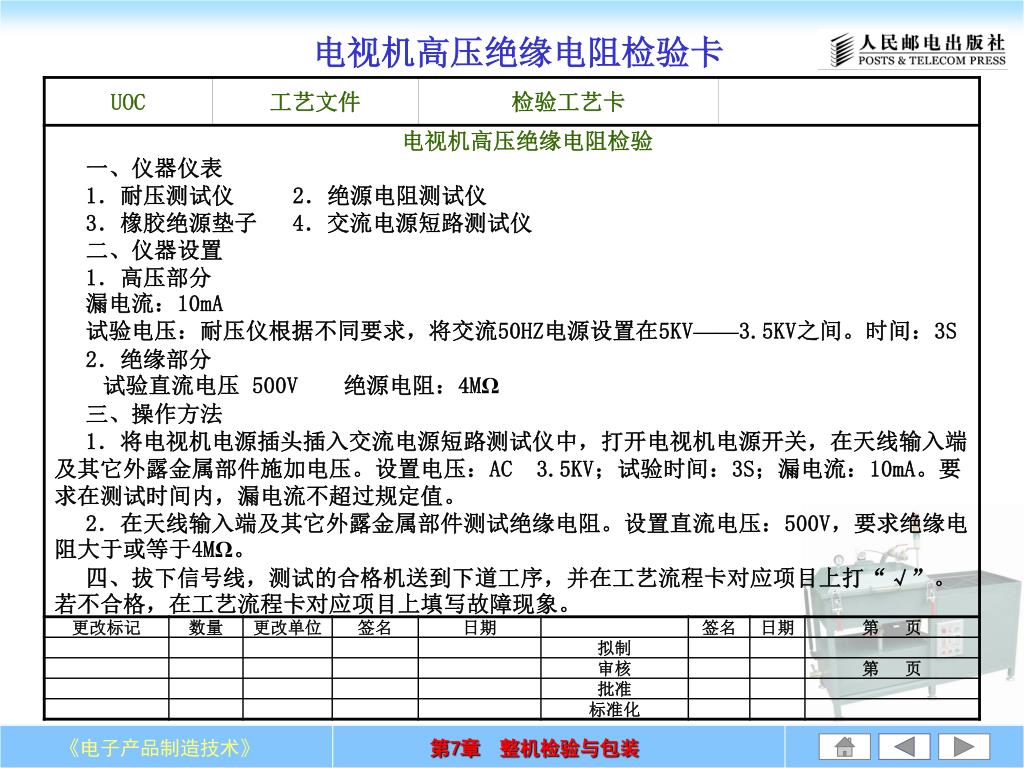The height and width of the screenshot is (768, 1024).
Task: Click the 日期 header beside 更改单位 签名
Action: [480, 628]
